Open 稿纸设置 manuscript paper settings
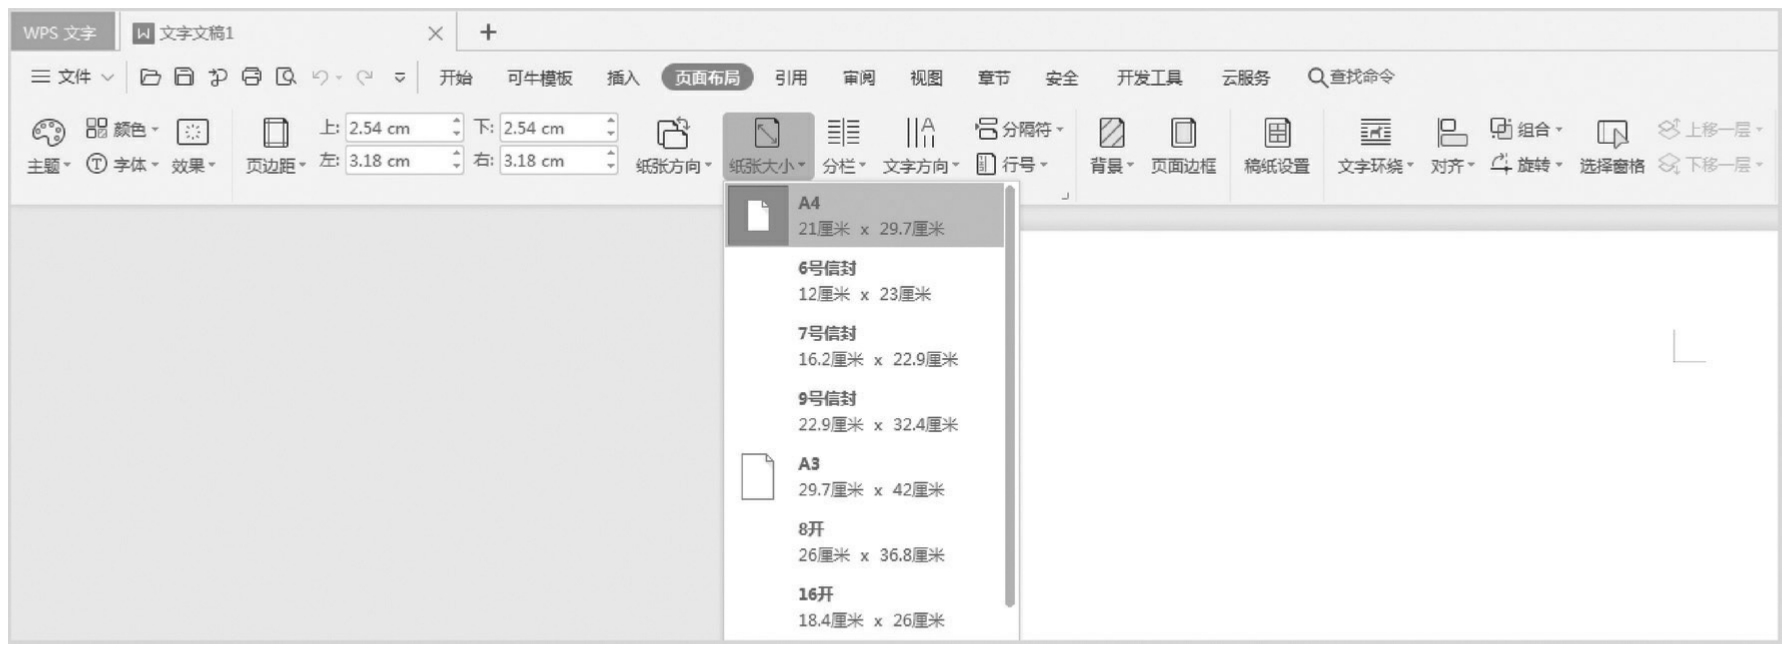This screenshot has width=1790, height=651. click(1277, 146)
